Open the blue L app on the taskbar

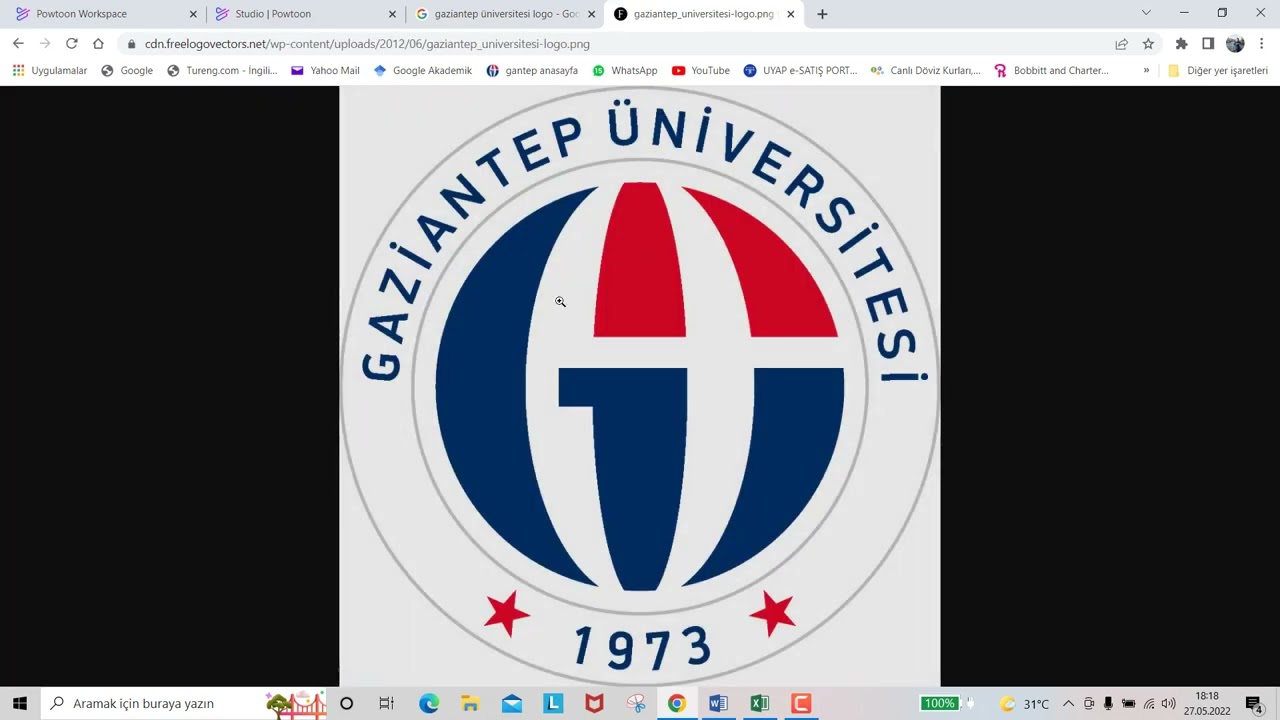pyautogui.click(x=553, y=703)
